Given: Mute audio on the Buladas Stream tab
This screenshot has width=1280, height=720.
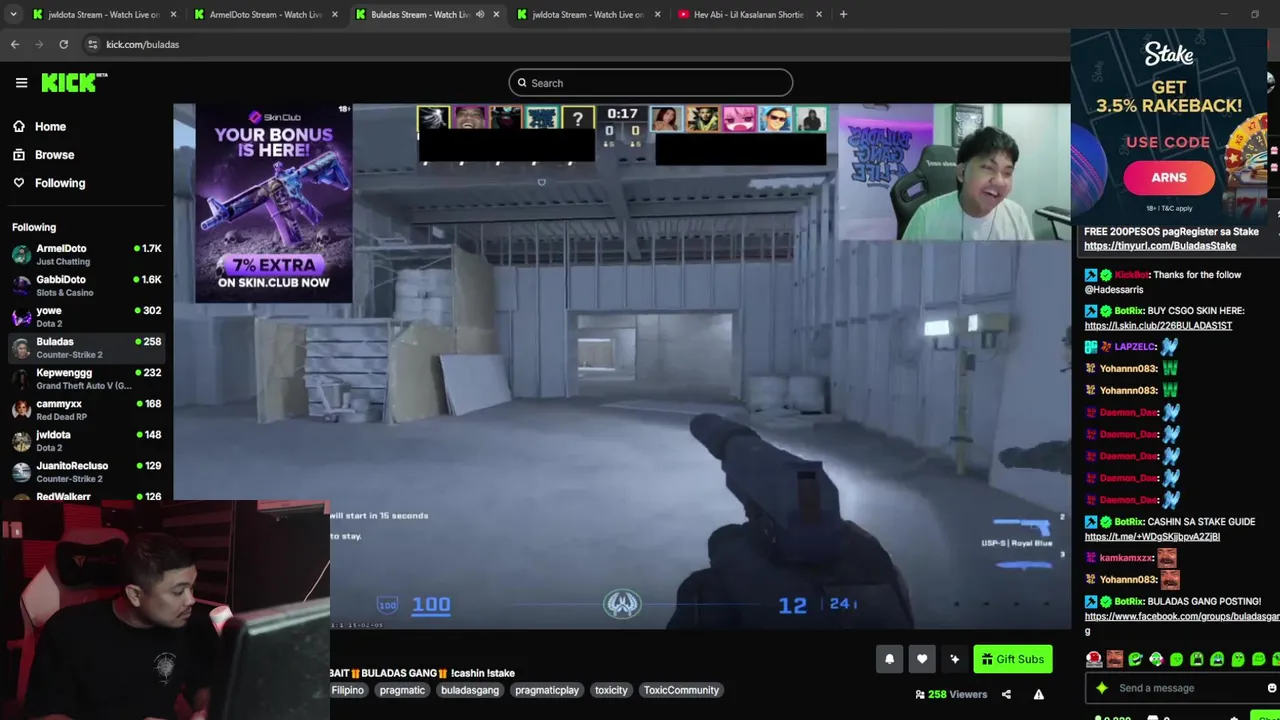Looking at the screenshot, I should (480, 14).
